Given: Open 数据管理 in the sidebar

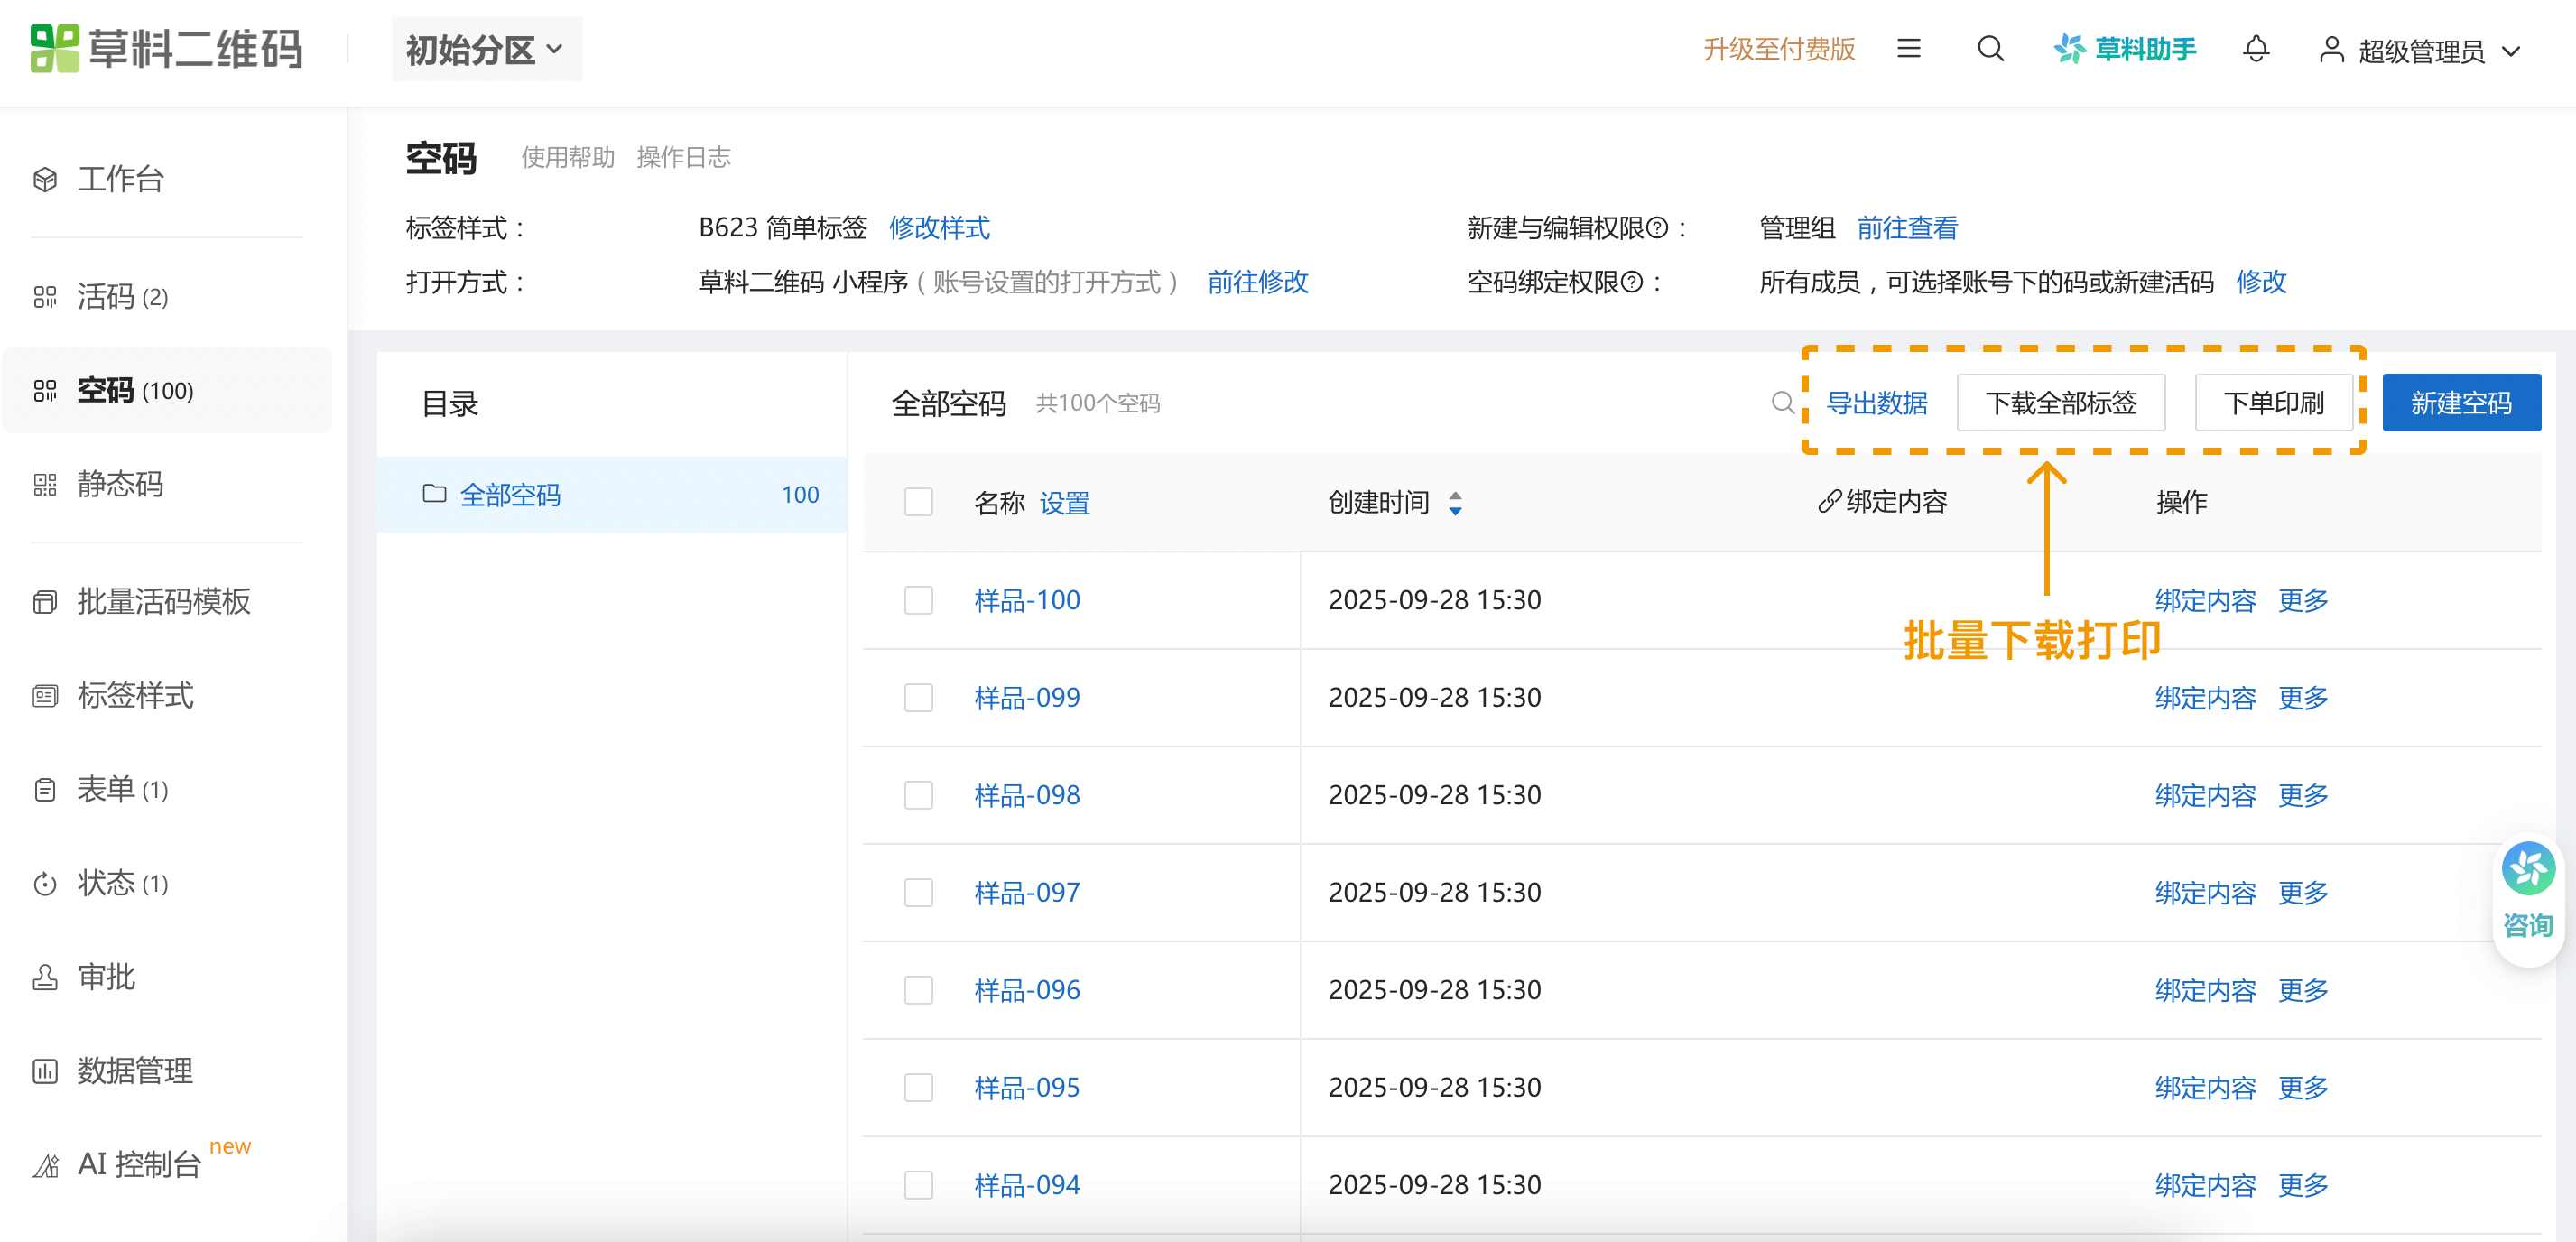Looking at the screenshot, I should click(135, 1071).
